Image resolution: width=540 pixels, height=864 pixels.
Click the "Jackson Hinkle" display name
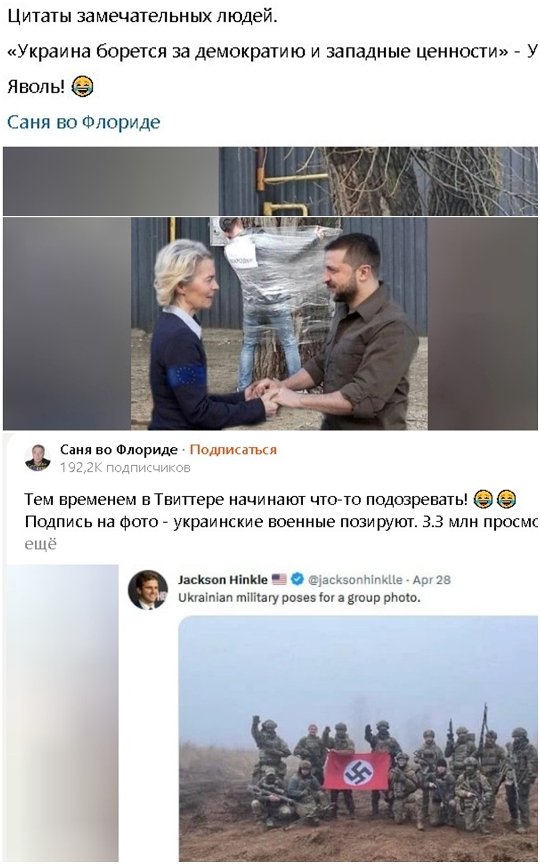click(223, 579)
